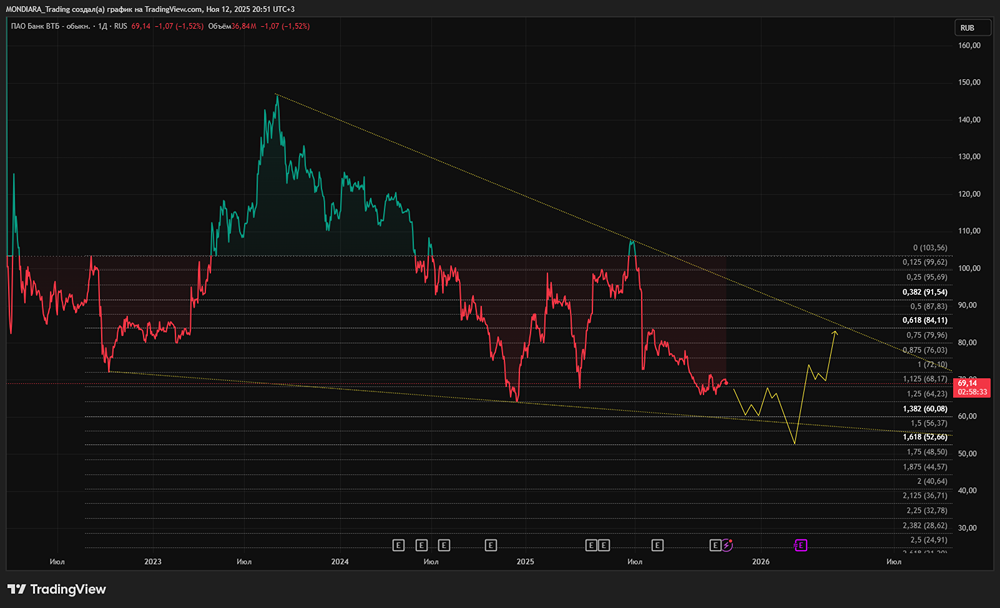1000x608 pixels.
Task: Click the 110,00 price axis label
Action: tap(969, 231)
